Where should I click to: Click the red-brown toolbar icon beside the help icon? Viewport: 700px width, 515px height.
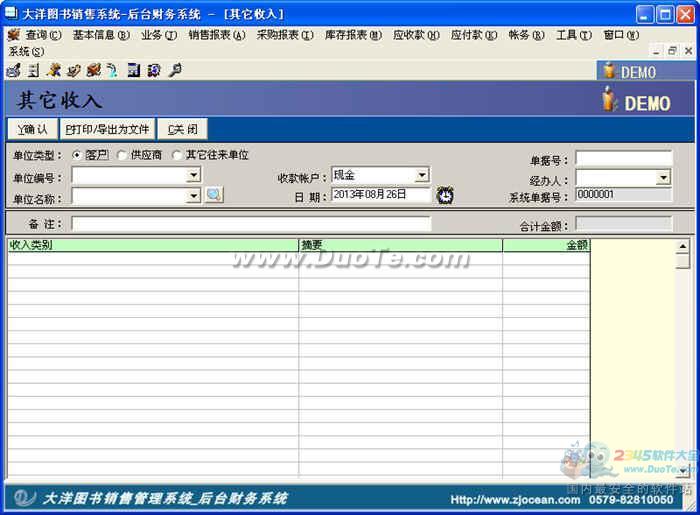[94, 70]
